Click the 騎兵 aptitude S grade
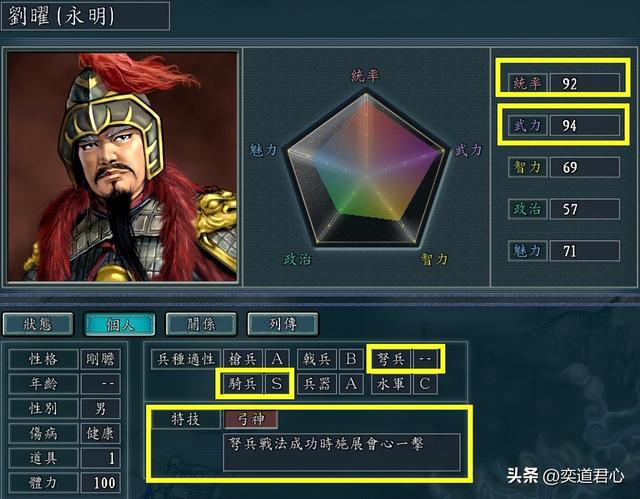 (x=277, y=384)
